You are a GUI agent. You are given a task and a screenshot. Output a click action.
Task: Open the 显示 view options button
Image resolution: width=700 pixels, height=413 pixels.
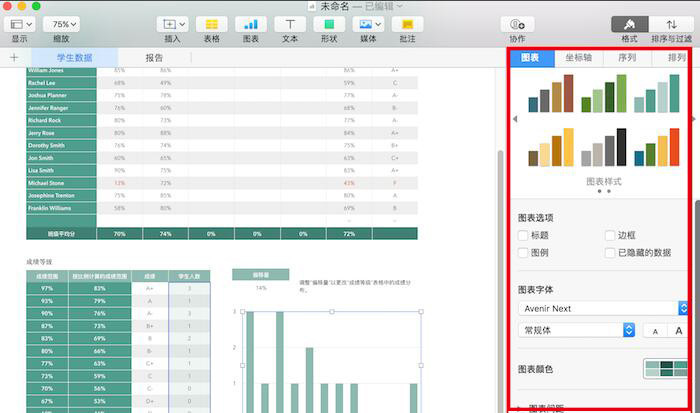20,24
